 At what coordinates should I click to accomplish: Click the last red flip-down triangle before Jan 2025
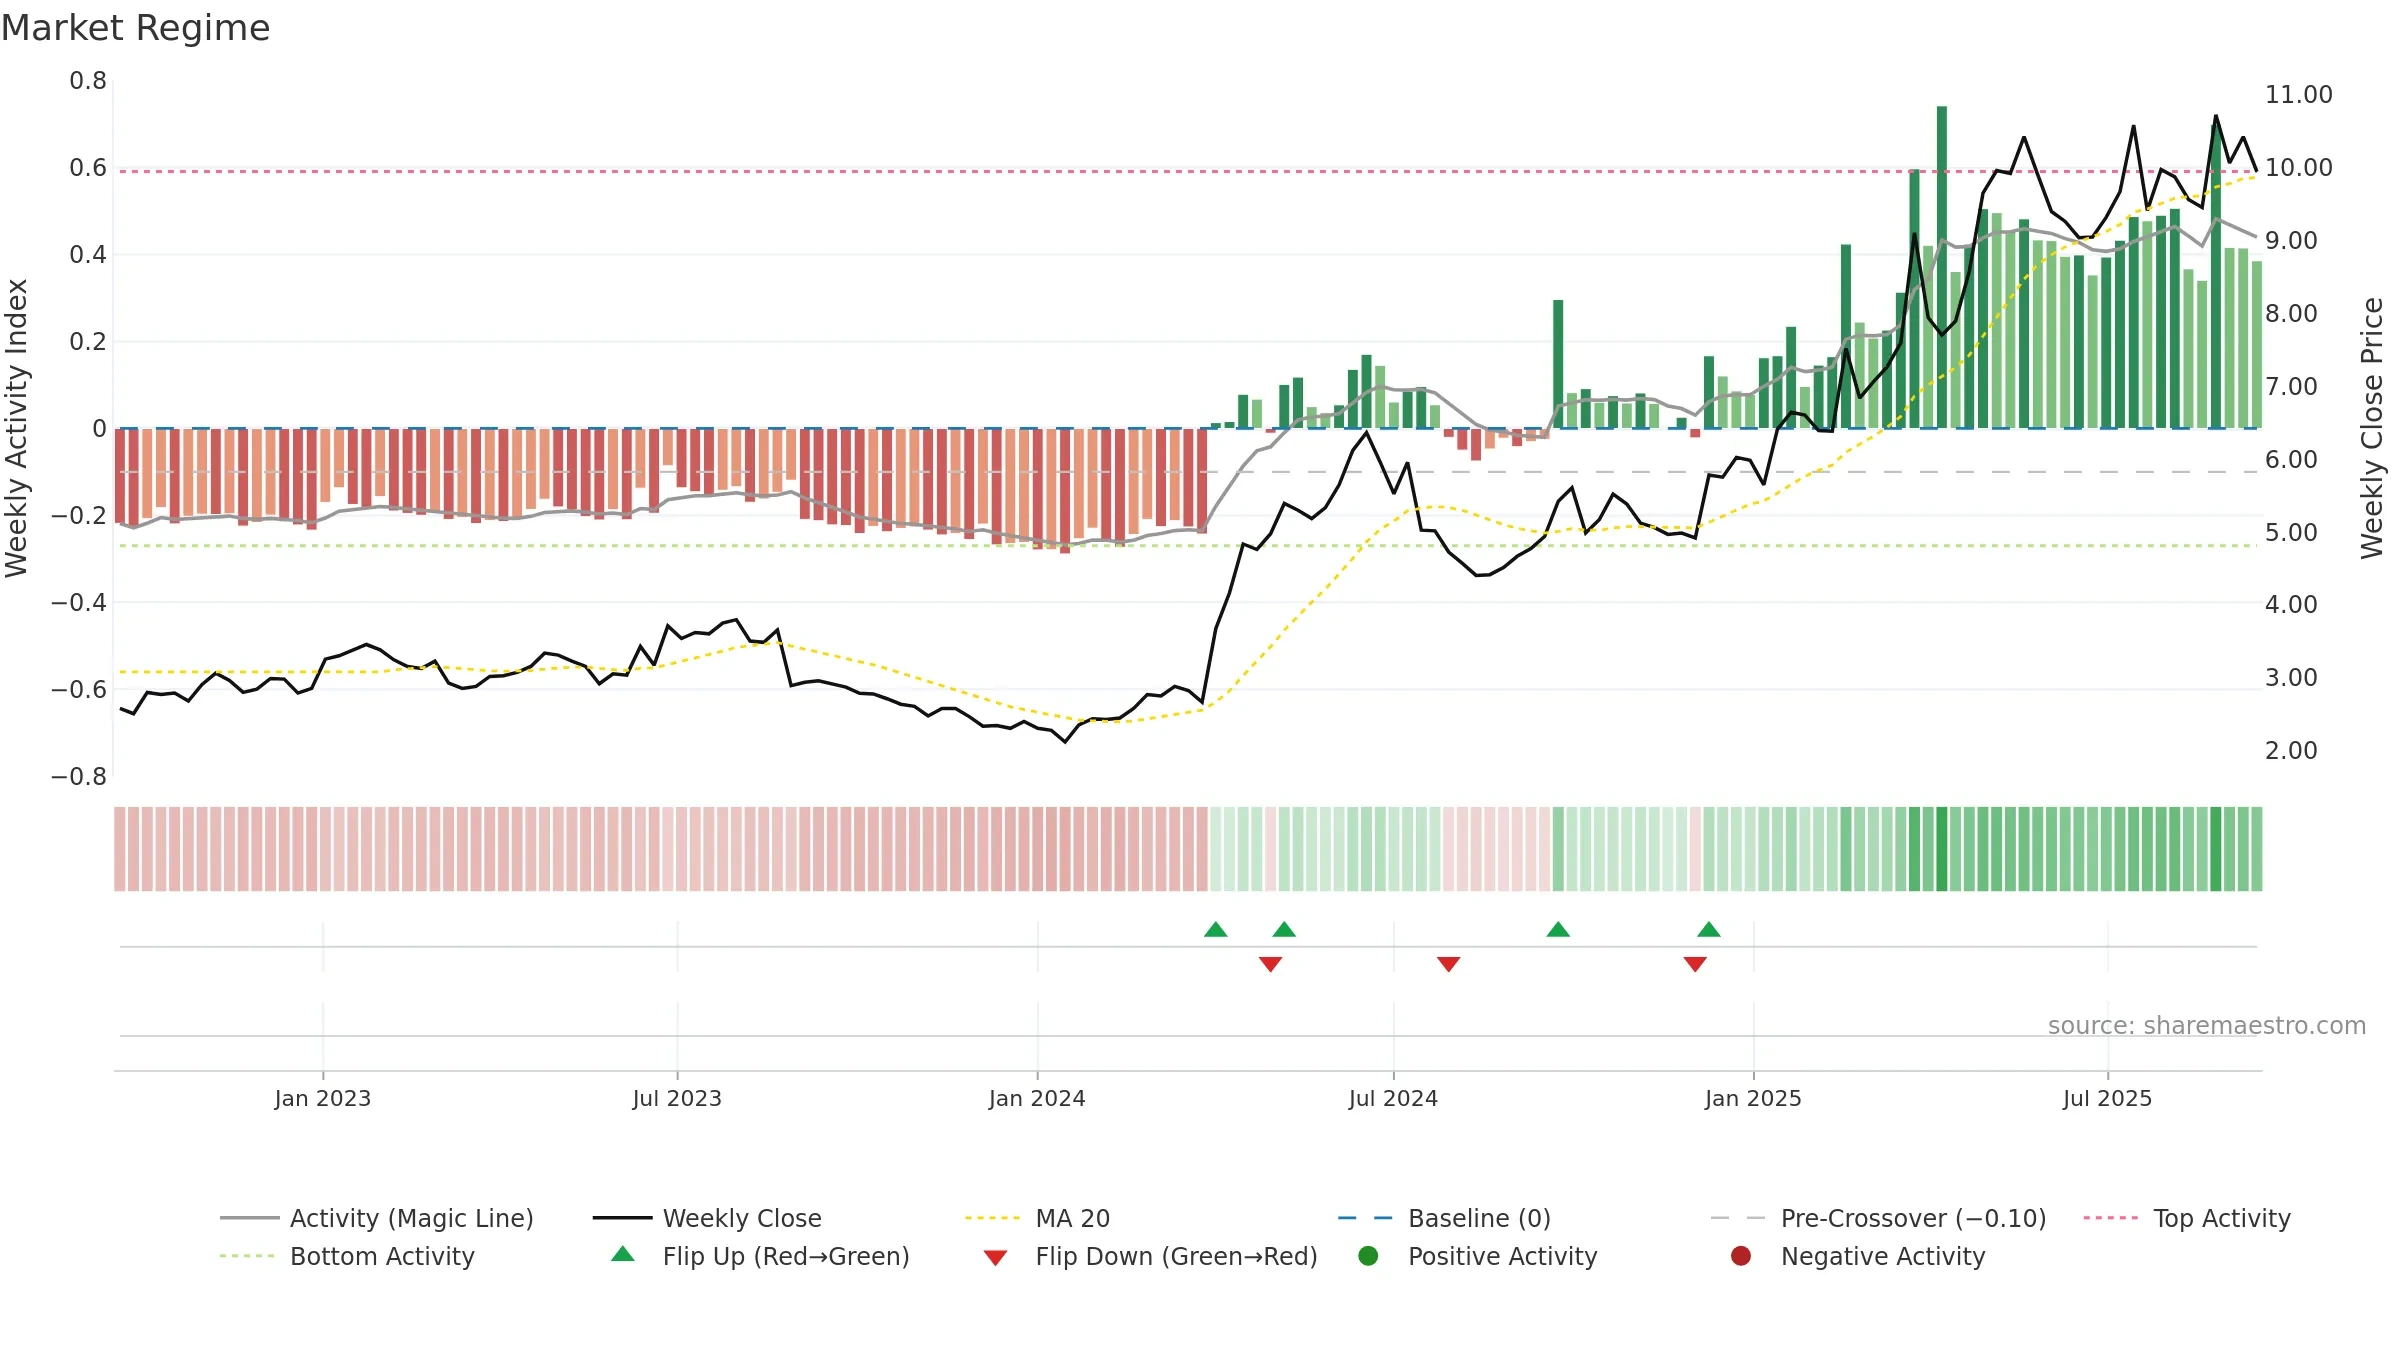click(x=1695, y=964)
